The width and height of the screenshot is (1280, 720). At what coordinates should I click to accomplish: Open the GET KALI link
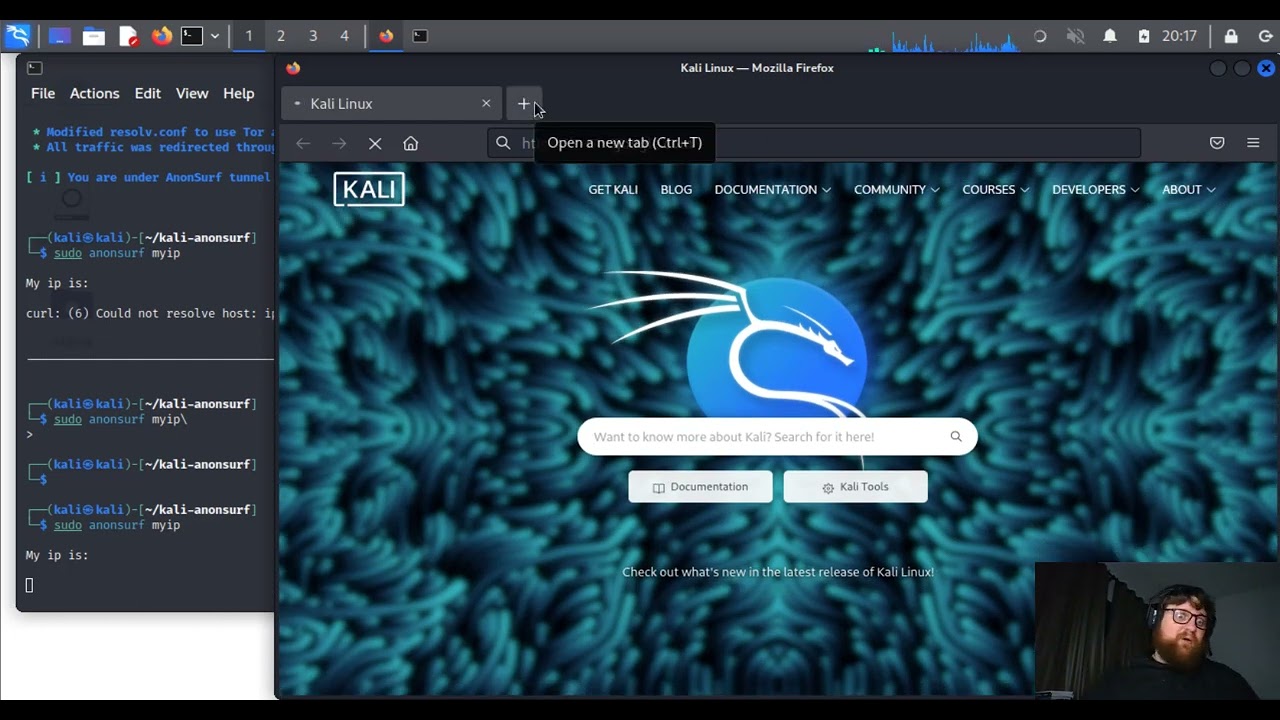(x=613, y=189)
